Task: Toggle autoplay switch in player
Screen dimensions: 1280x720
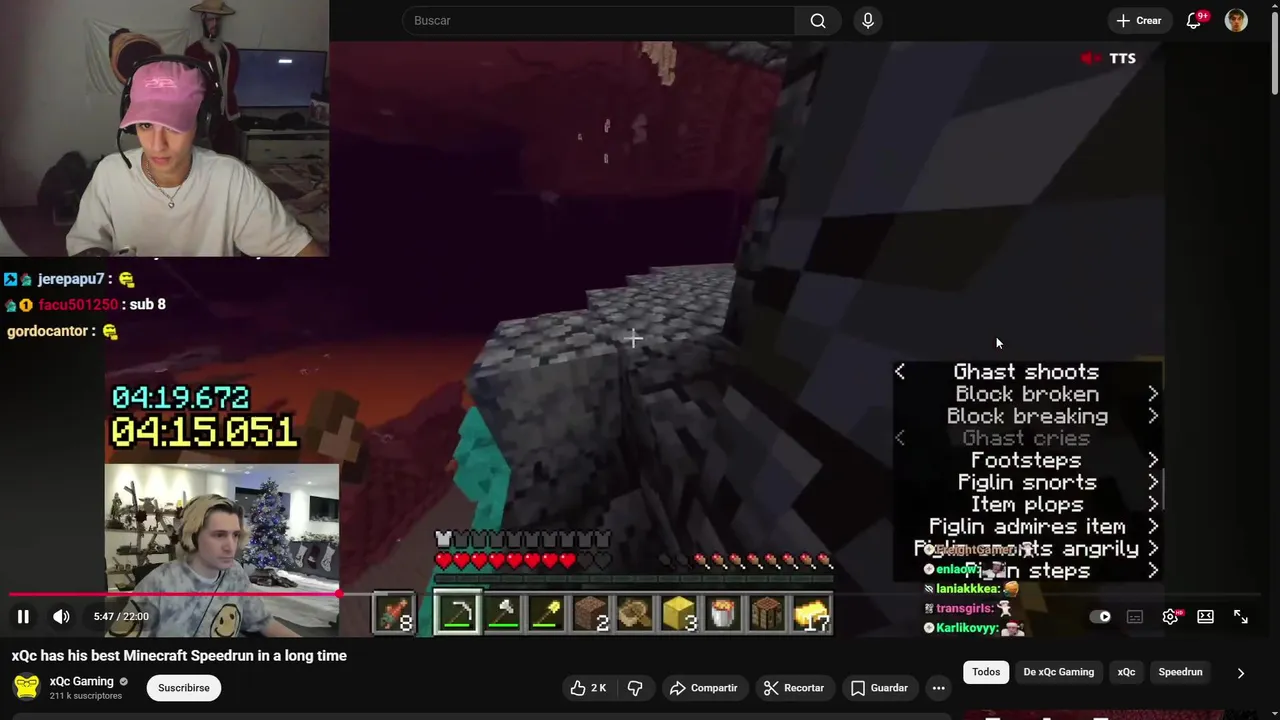Action: [1100, 617]
